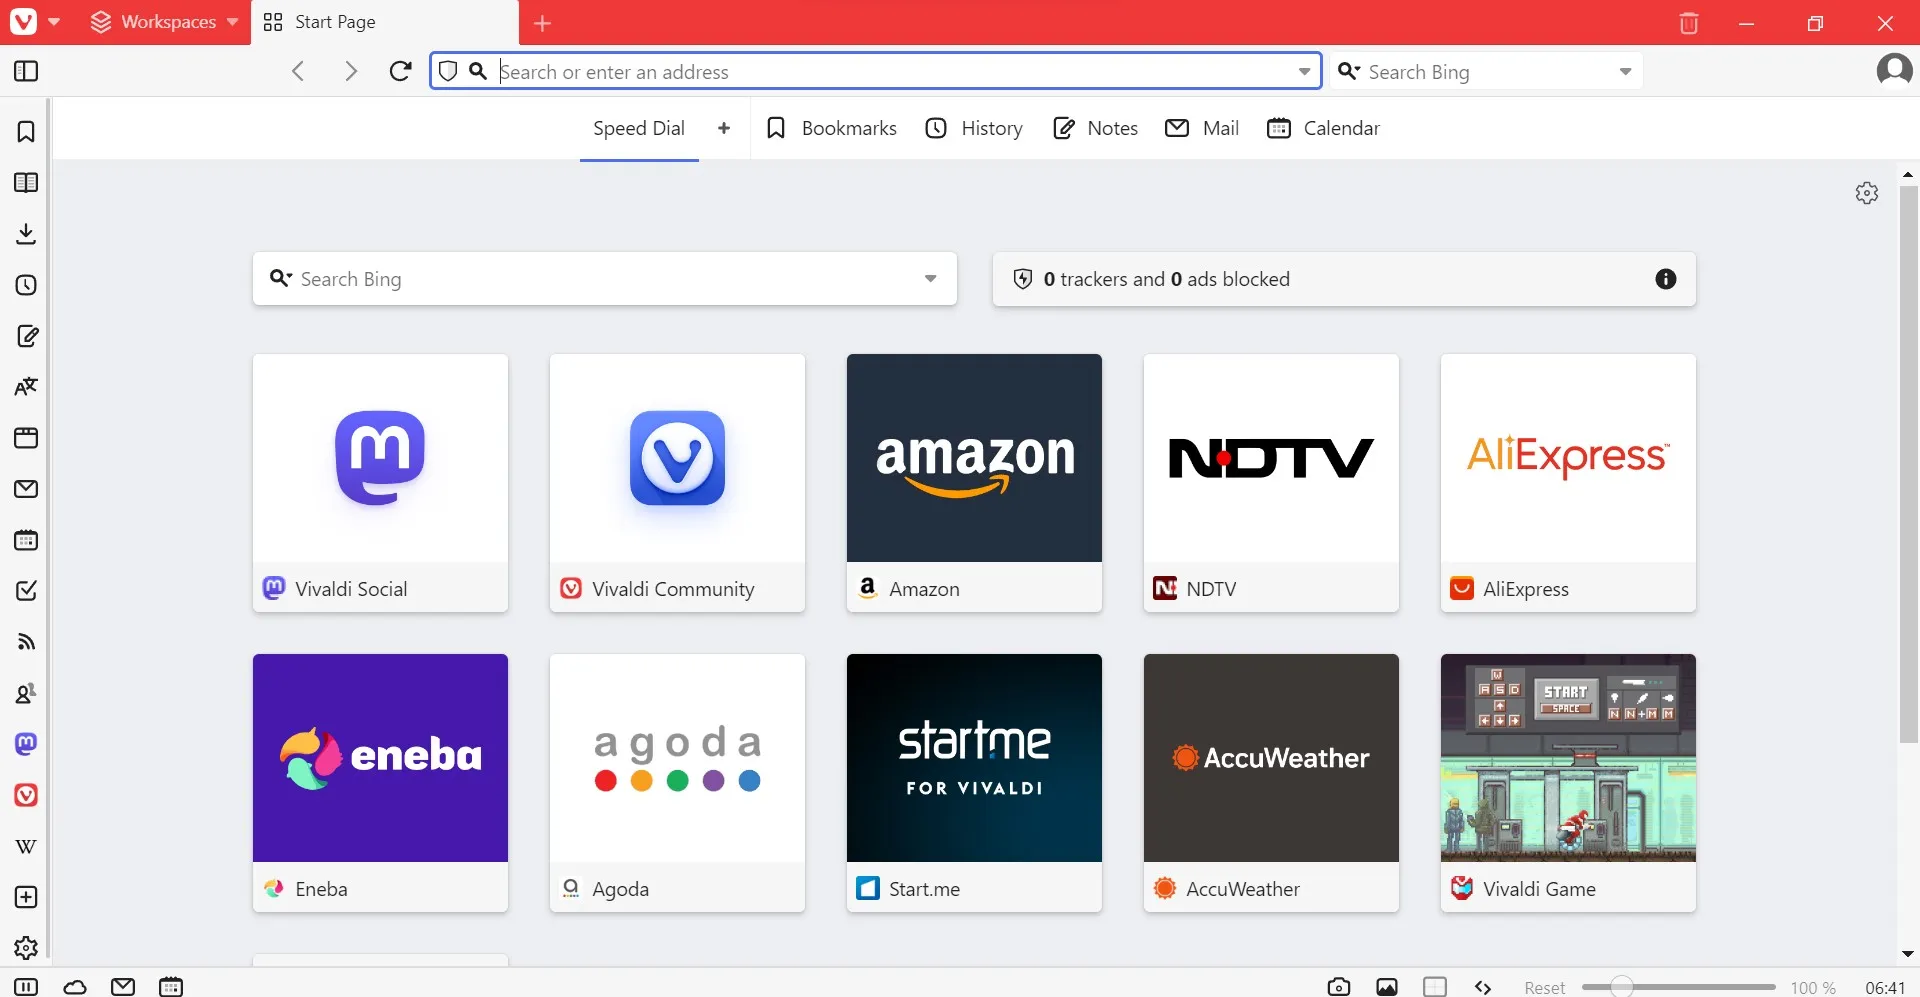Open the closed tabs trash can

(1689, 23)
